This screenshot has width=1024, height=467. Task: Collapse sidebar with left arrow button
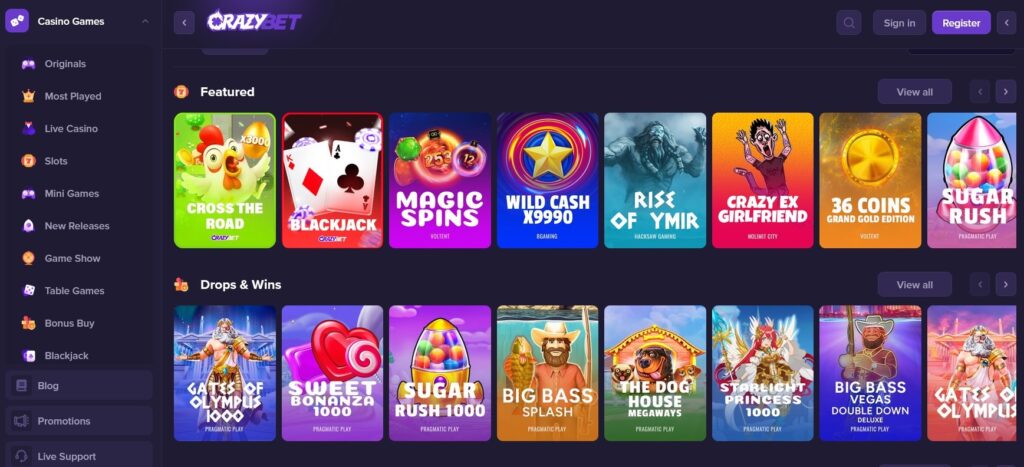[x=184, y=23]
